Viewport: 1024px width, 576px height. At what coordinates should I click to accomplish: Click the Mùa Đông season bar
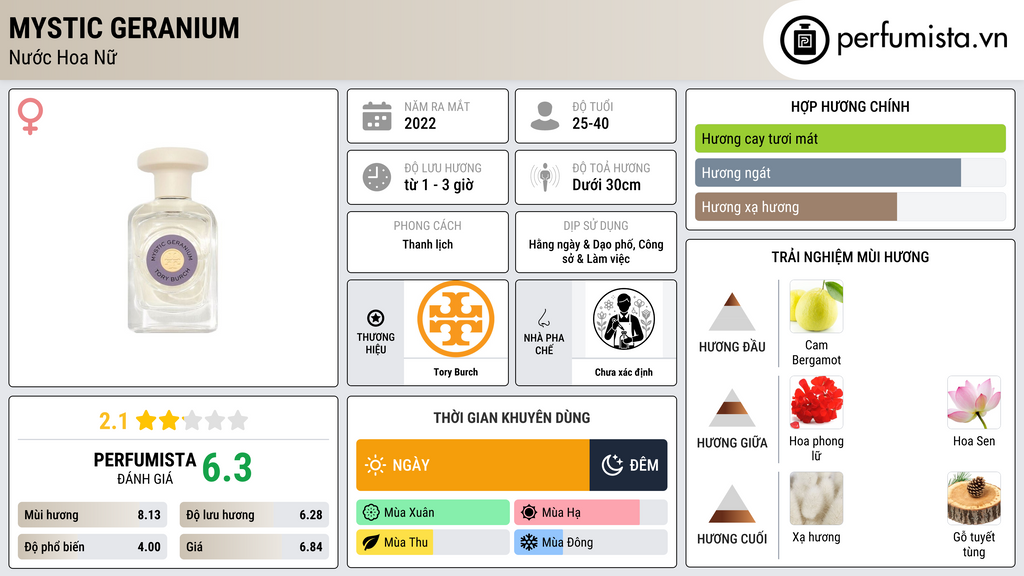591,543
